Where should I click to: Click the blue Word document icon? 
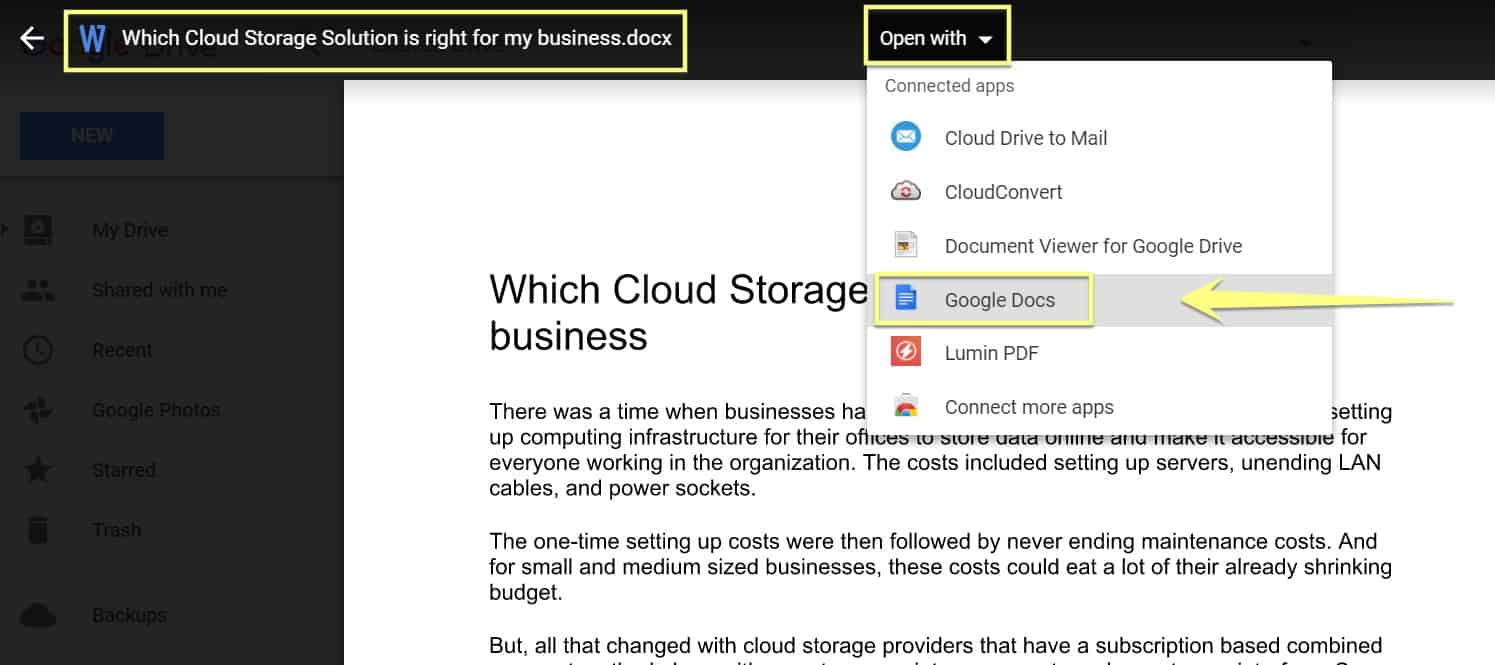pos(92,39)
